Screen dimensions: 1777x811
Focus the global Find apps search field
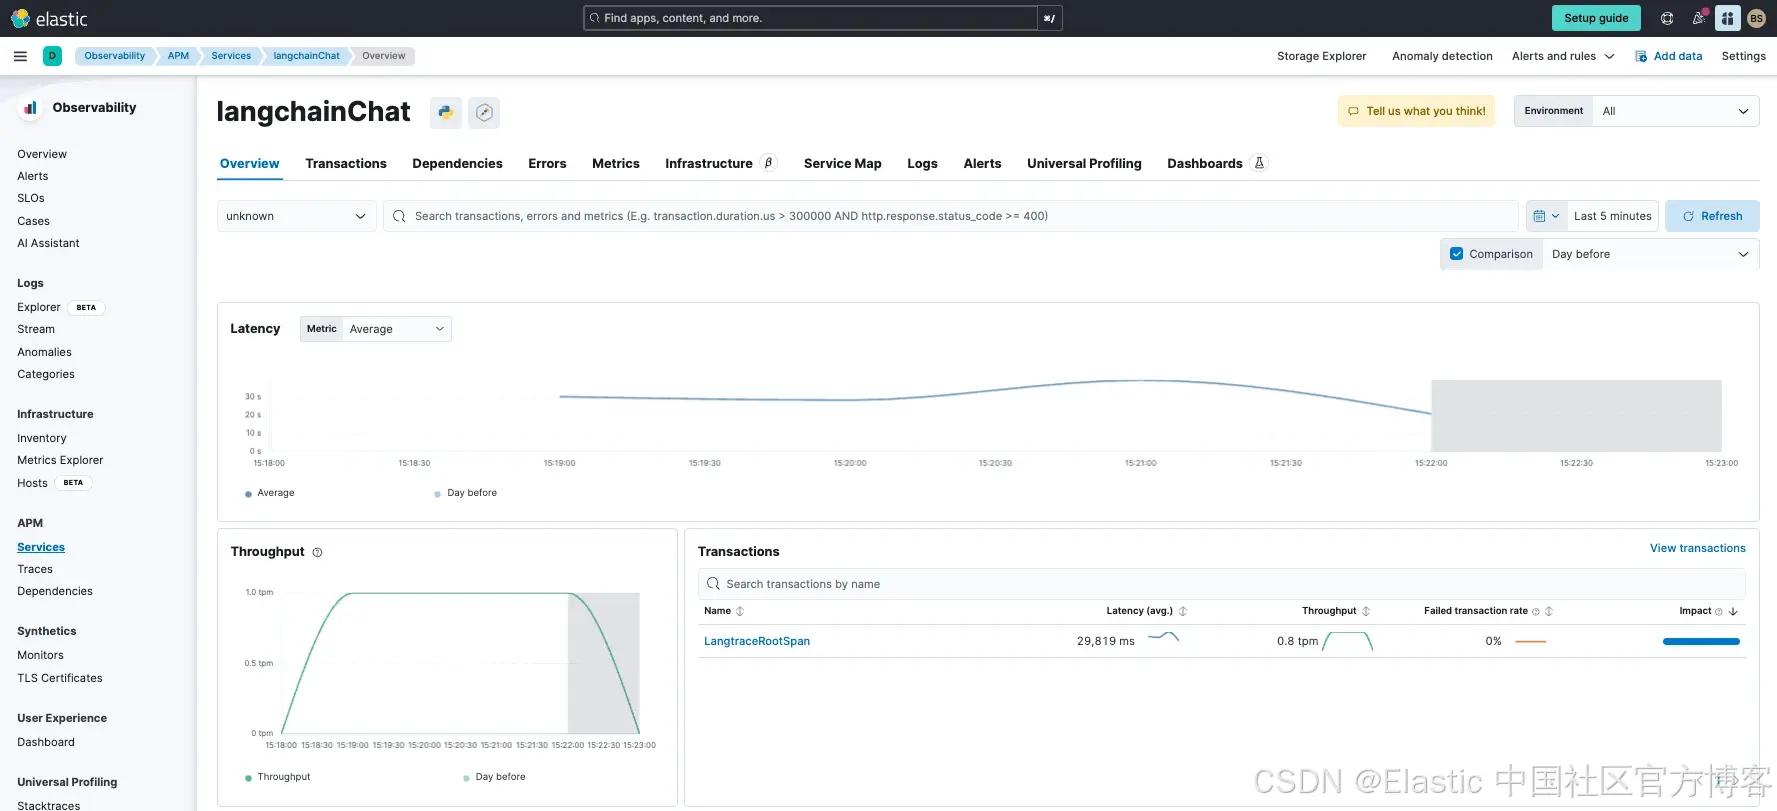point(810,18)
